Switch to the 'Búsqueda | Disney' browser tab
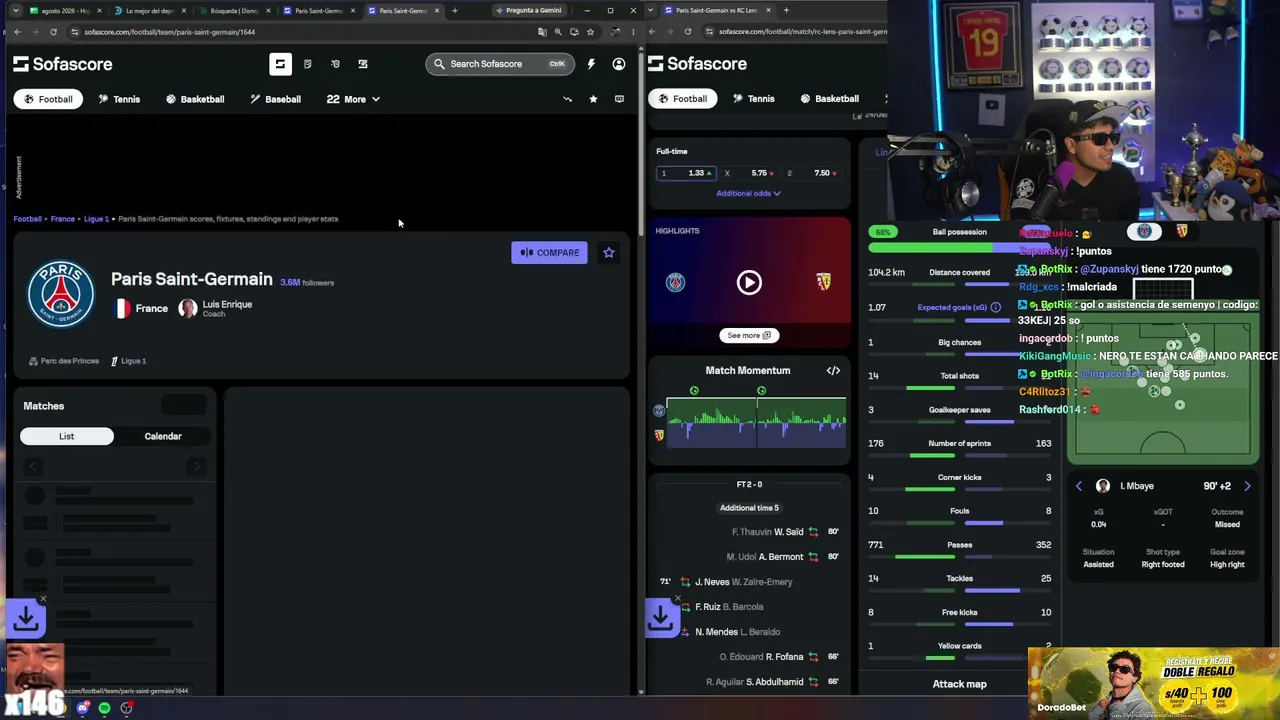This screenshot has width=1280, height=720. [234, 10]
